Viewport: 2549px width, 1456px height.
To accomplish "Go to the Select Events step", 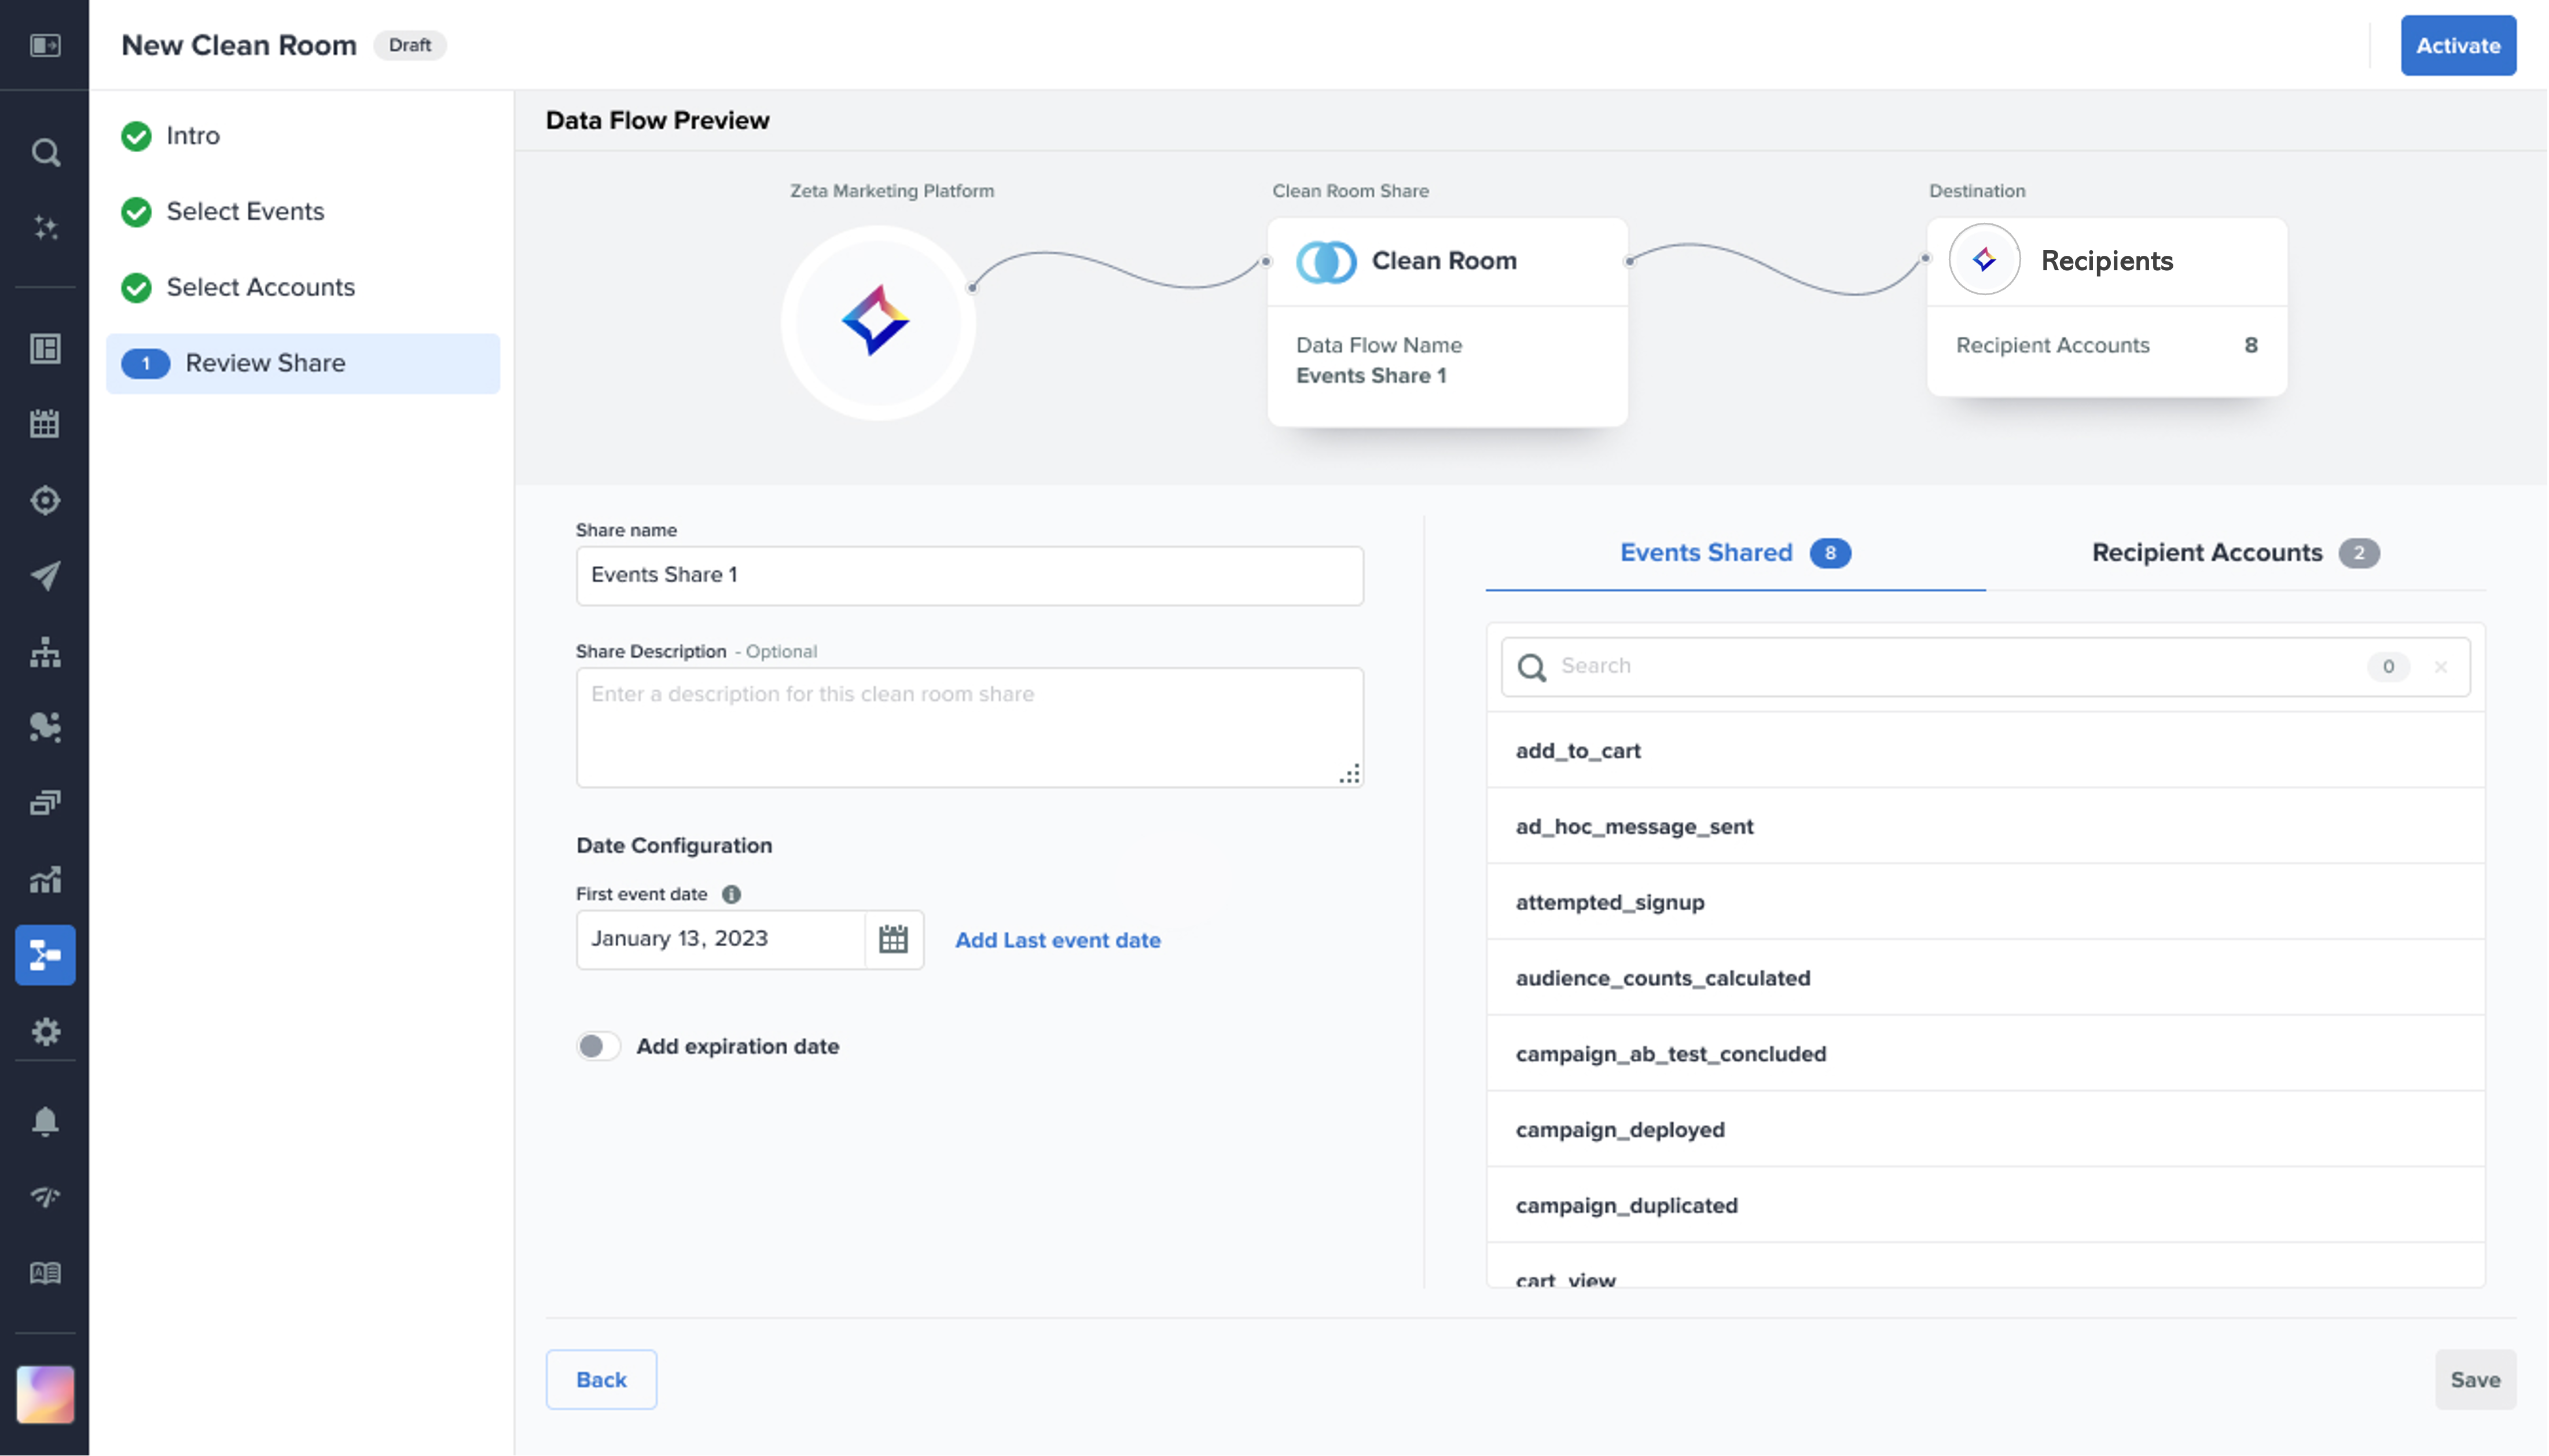I will (x=245, y=211).
